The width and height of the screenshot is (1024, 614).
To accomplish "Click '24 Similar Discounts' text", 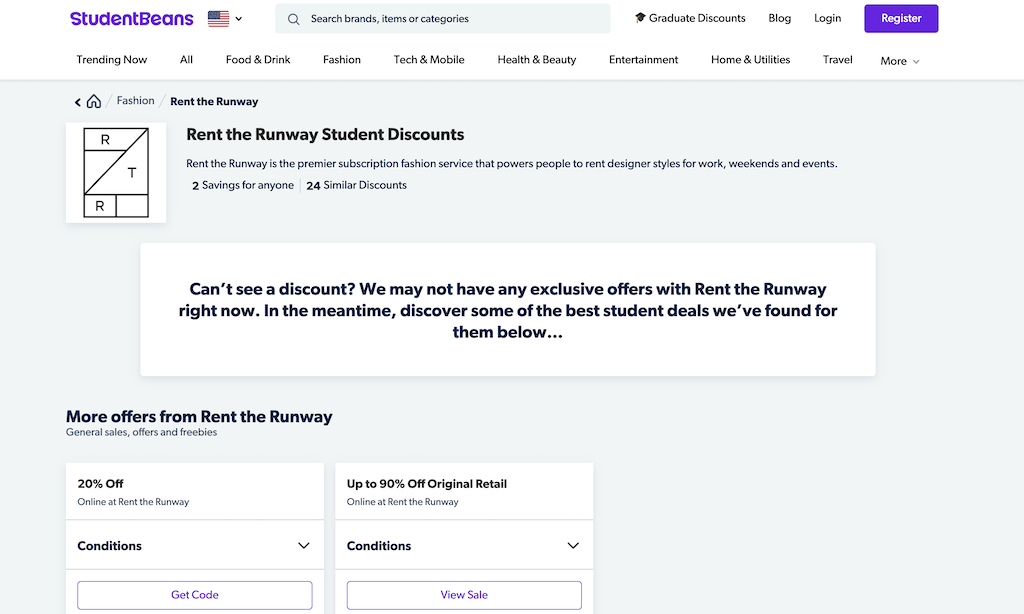I will pyautogui.click(x=357, y=186).
